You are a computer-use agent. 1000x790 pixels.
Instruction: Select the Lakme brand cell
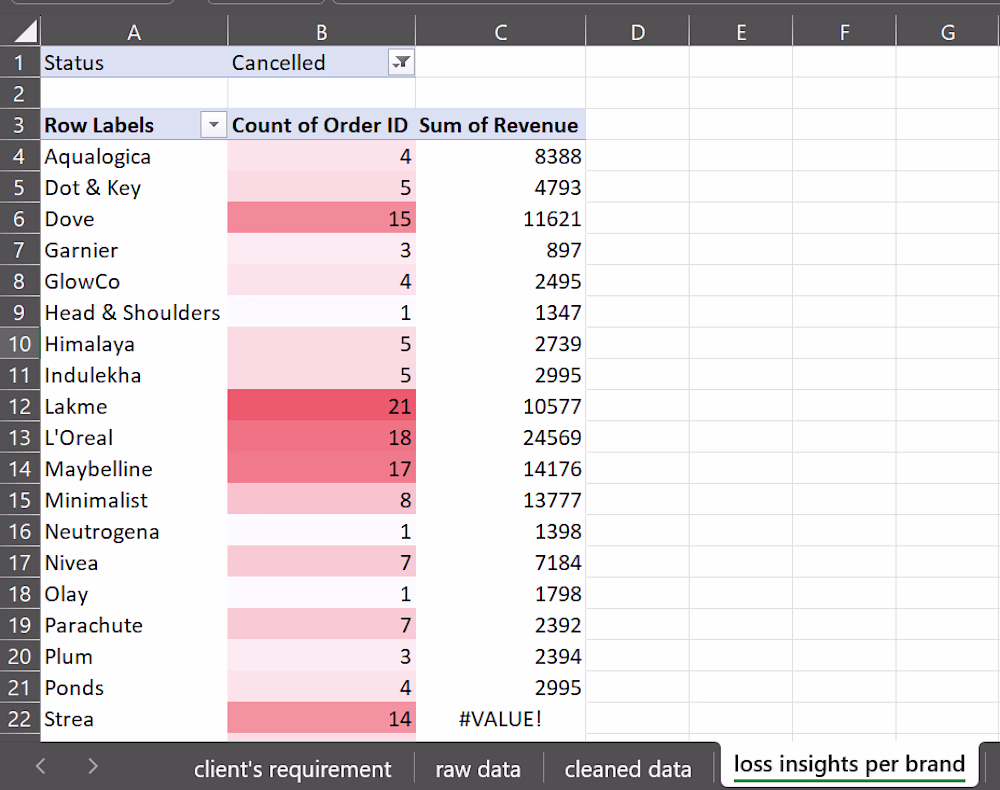134,406
